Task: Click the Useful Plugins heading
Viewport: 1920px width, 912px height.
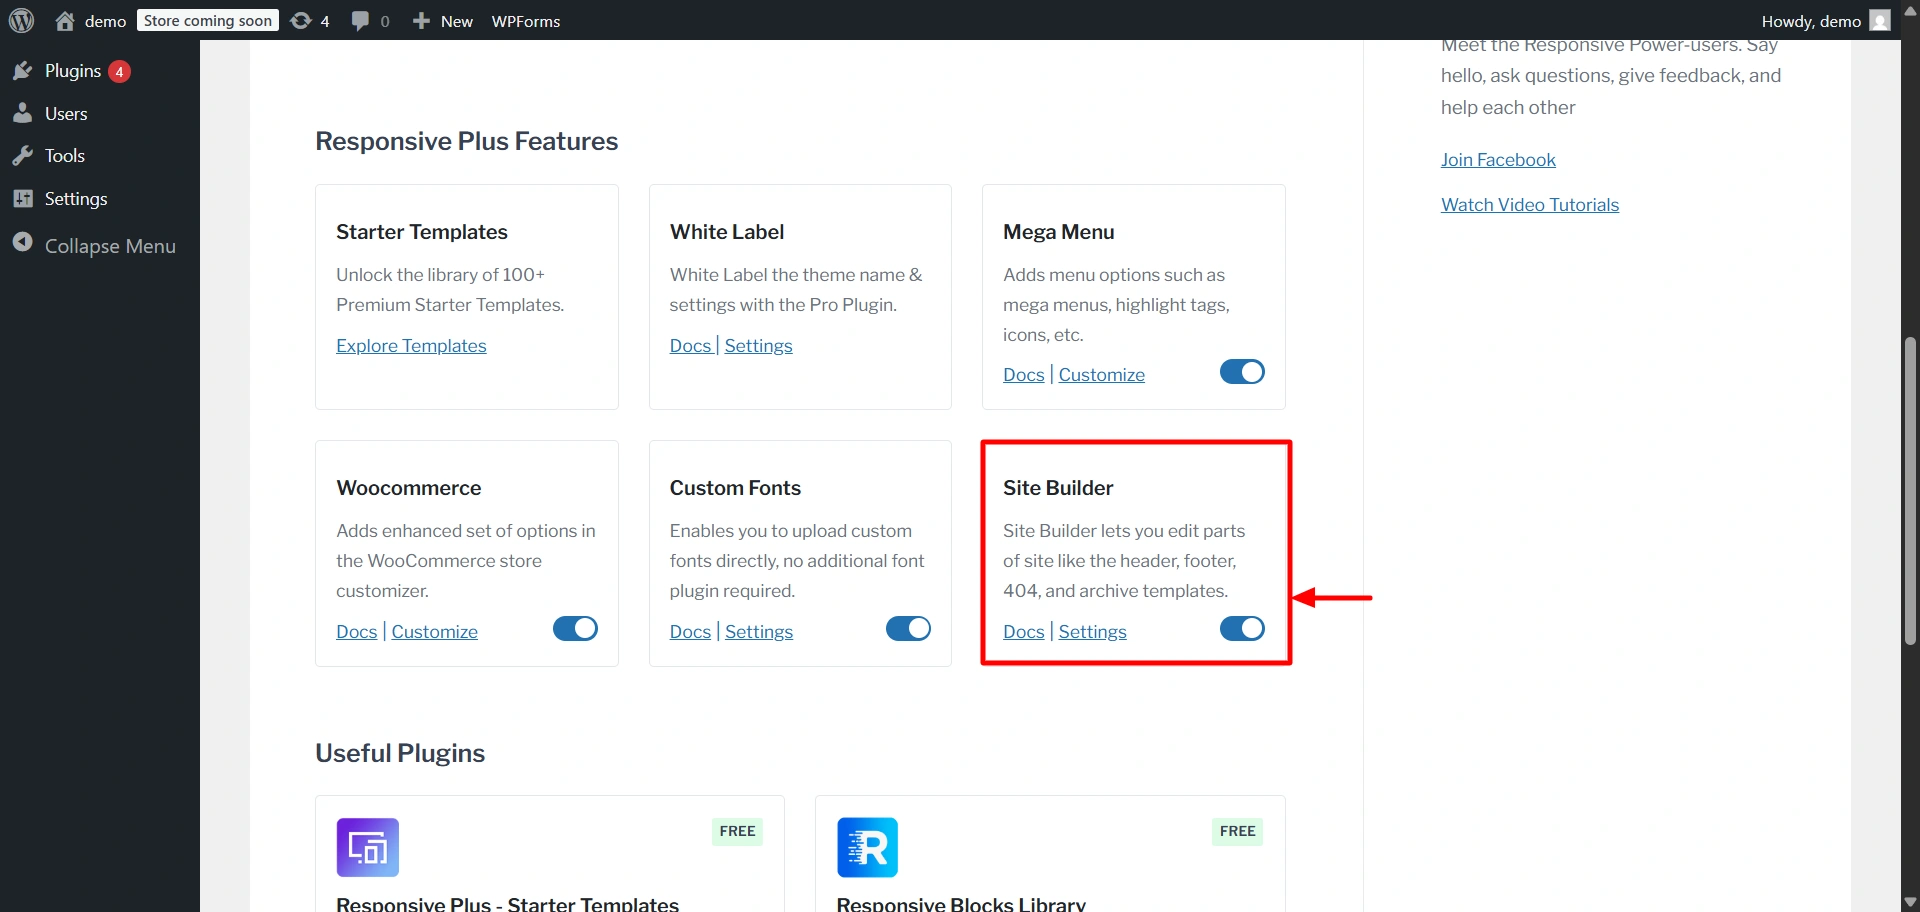Action: point(400,753)
